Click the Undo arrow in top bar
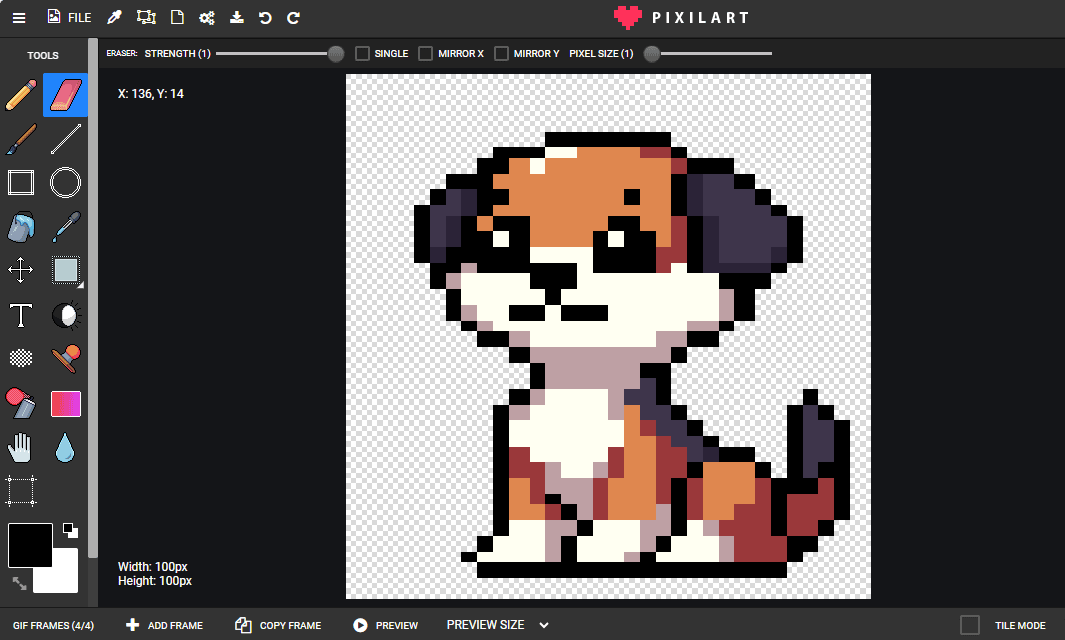Image resolution: width=1065 pixels, height=640 pixels. coord(265,17)
